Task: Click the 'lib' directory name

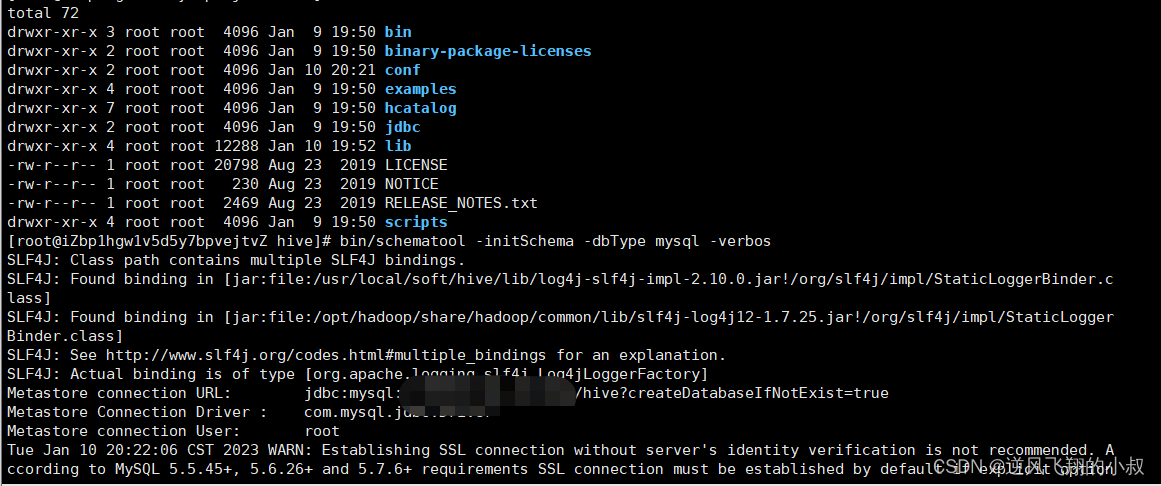Action: point(398,146)
